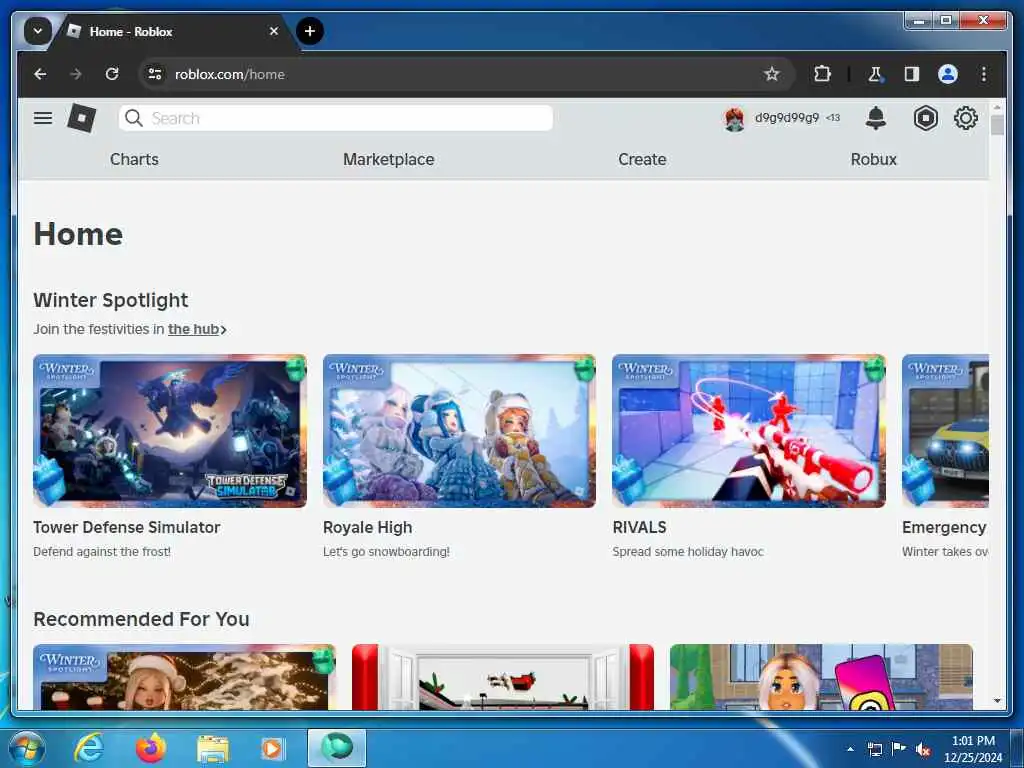The width and height of the screenshot is (1024, 768).
Task: Click the active browser taskbar button
Action: pyautogui.click(x=337, y=748)
